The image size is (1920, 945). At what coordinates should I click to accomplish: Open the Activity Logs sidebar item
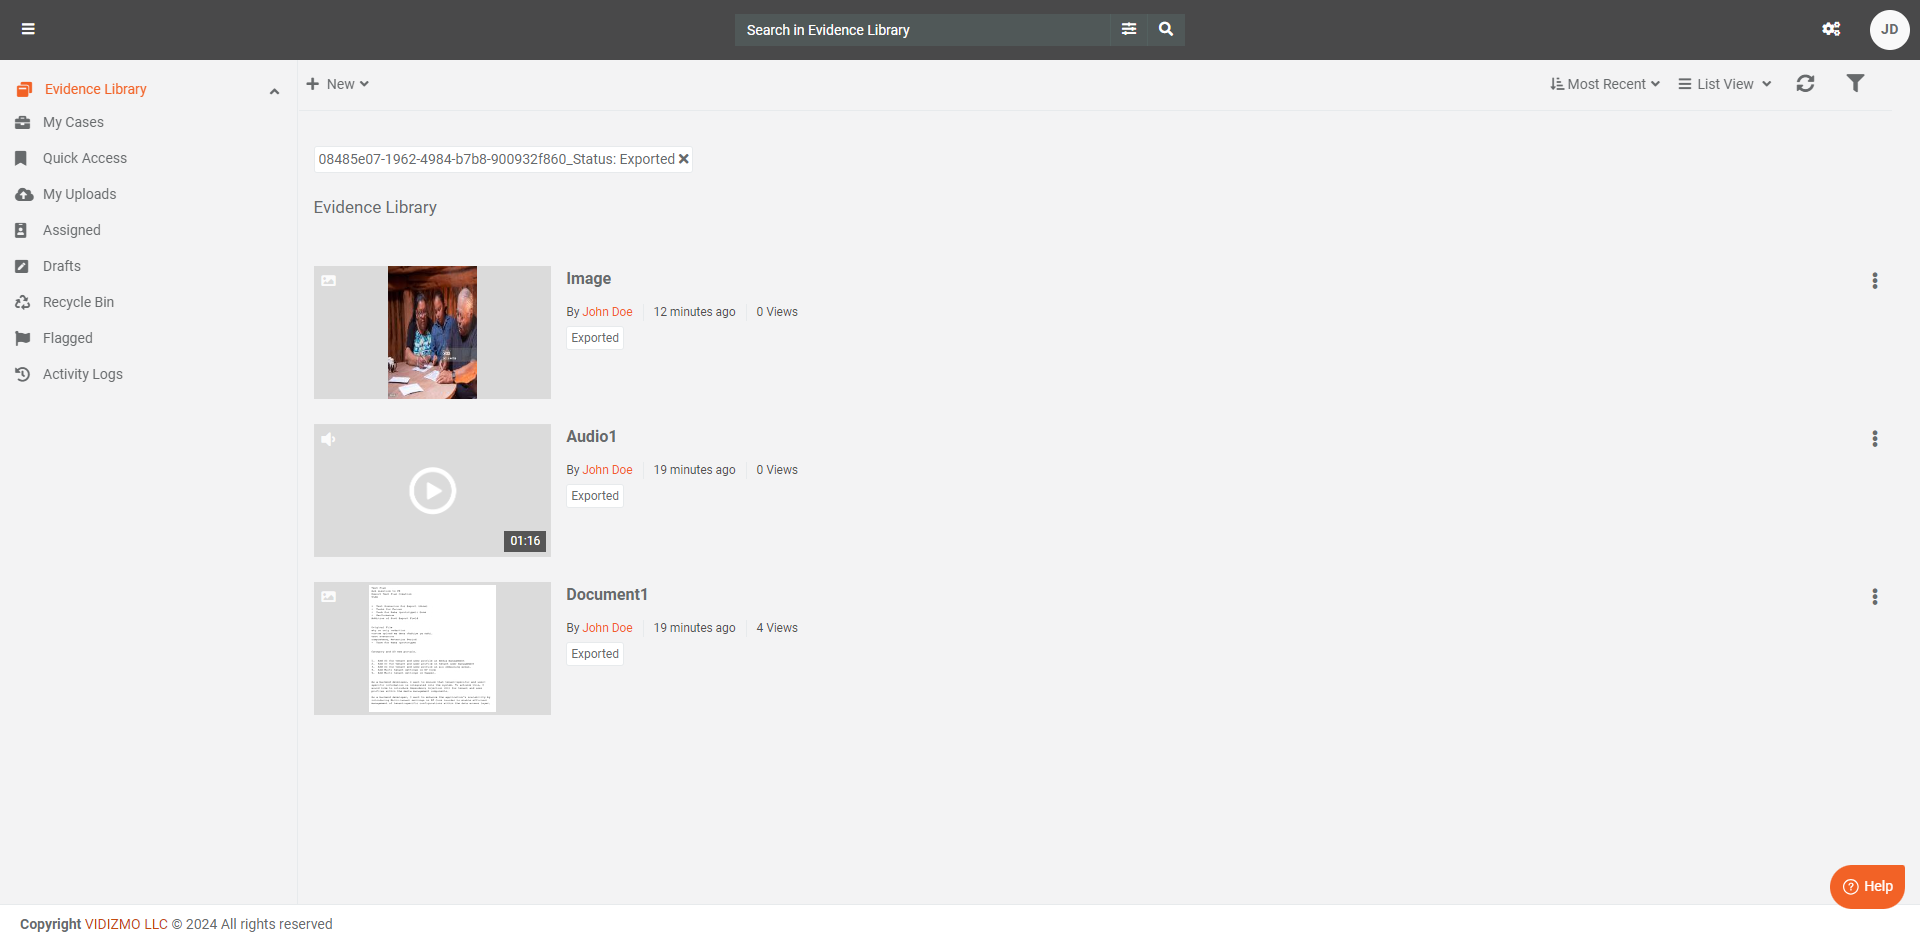(x=82, y=374)
